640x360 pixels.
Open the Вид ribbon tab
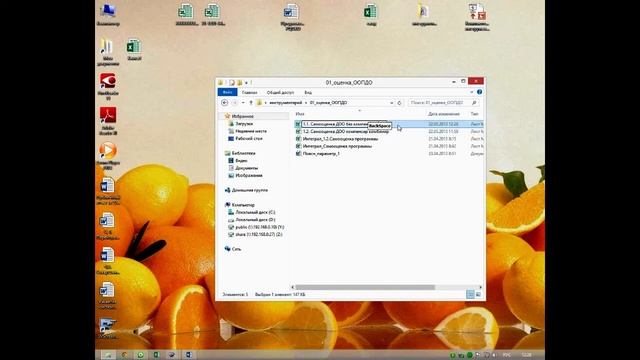[x=308, y=93]
